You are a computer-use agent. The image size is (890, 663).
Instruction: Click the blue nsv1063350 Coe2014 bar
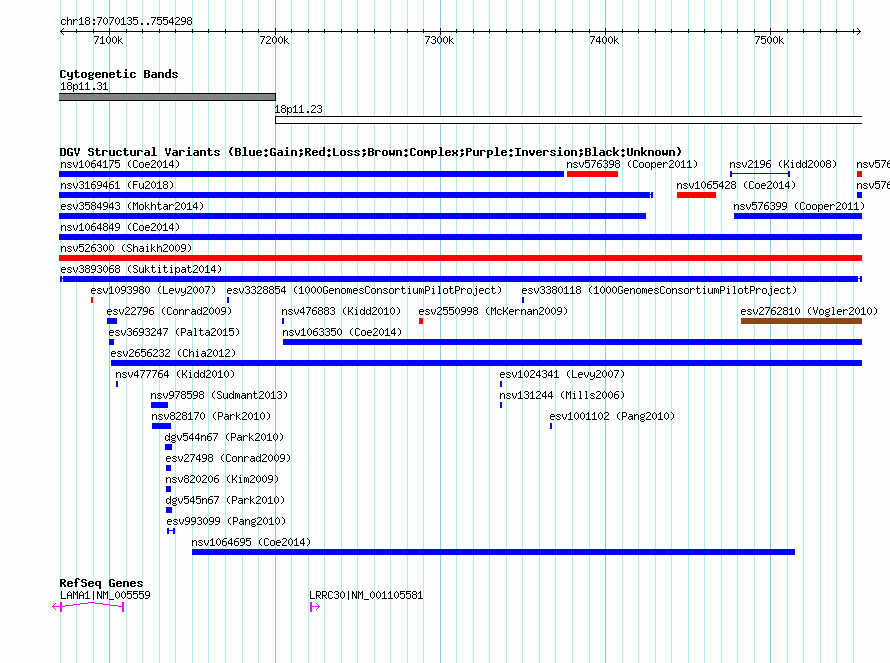point(572,342)
